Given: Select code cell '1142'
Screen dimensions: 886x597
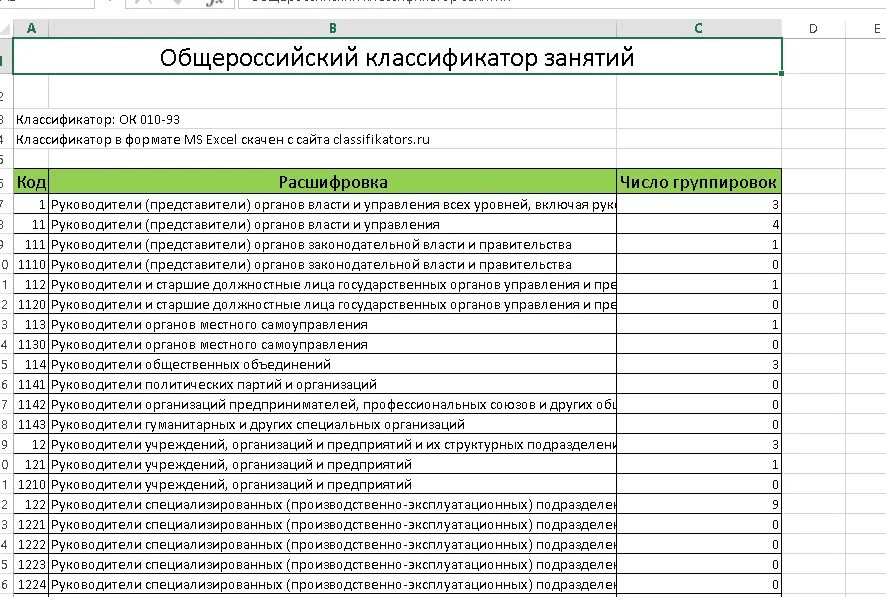Looking at the screenshot, I should tap(31, 404).
